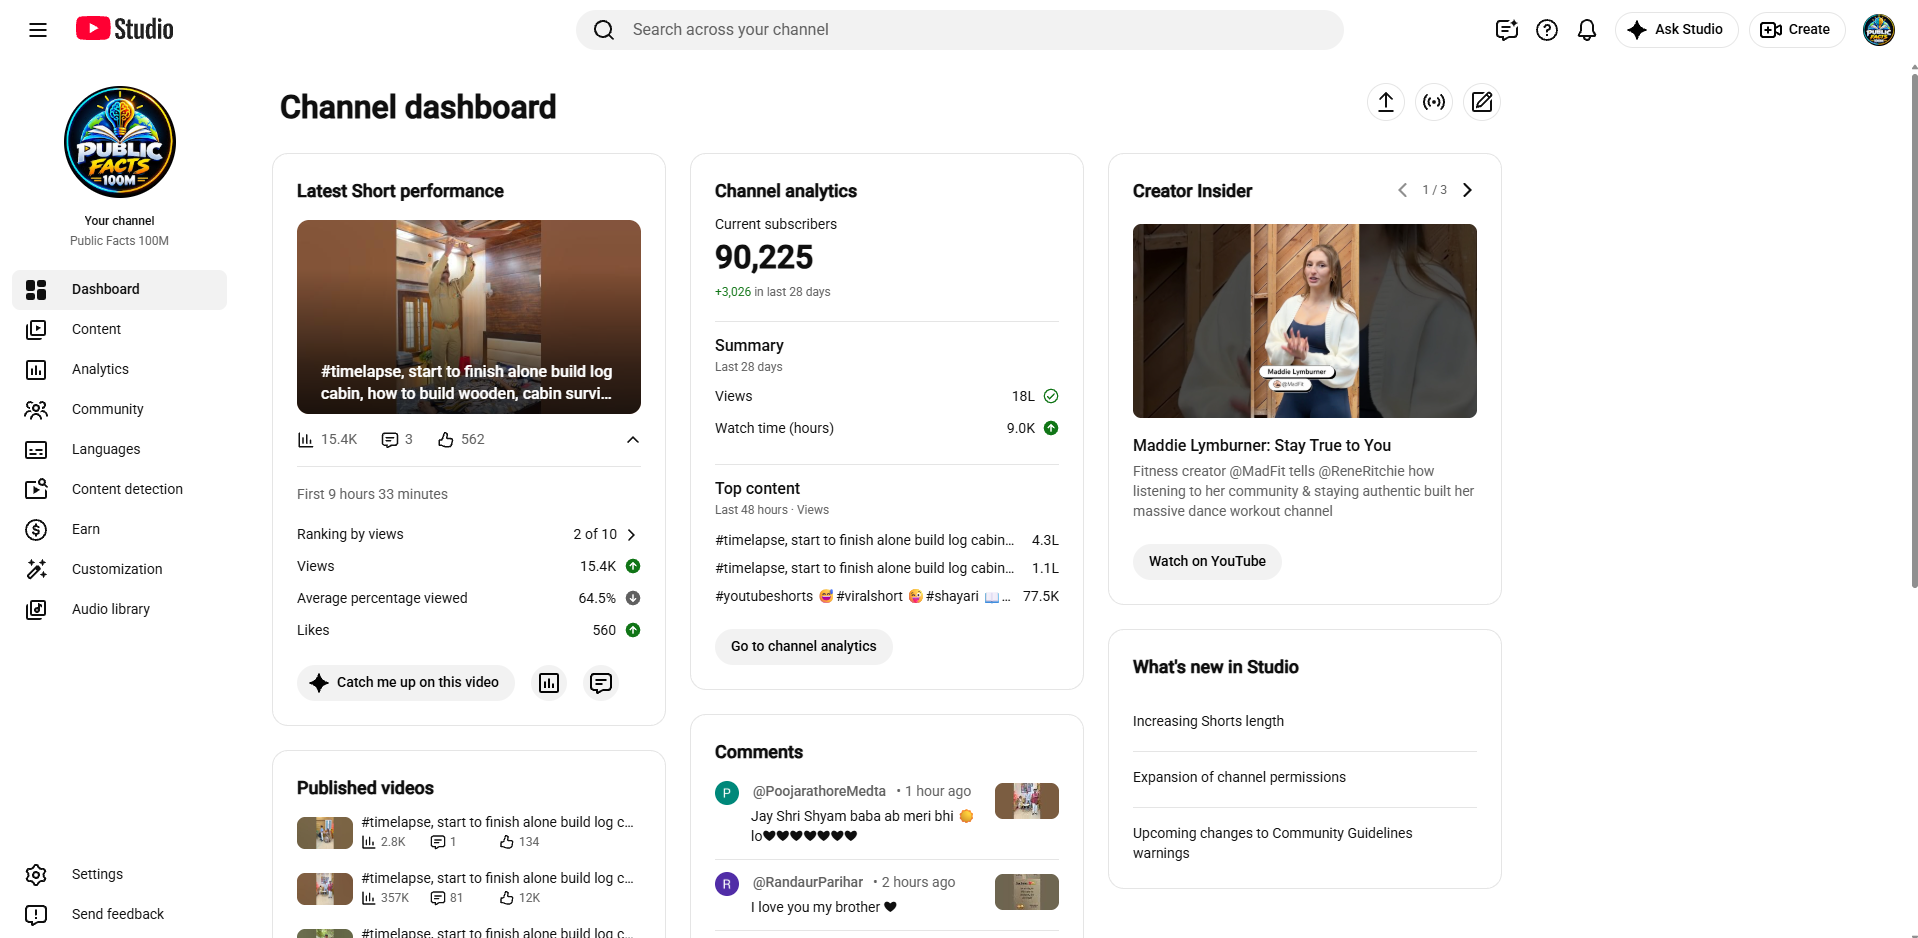Click the YouTube Studio logo
The width and height of the screenshot is (1918, 938).
pos(125,29)
